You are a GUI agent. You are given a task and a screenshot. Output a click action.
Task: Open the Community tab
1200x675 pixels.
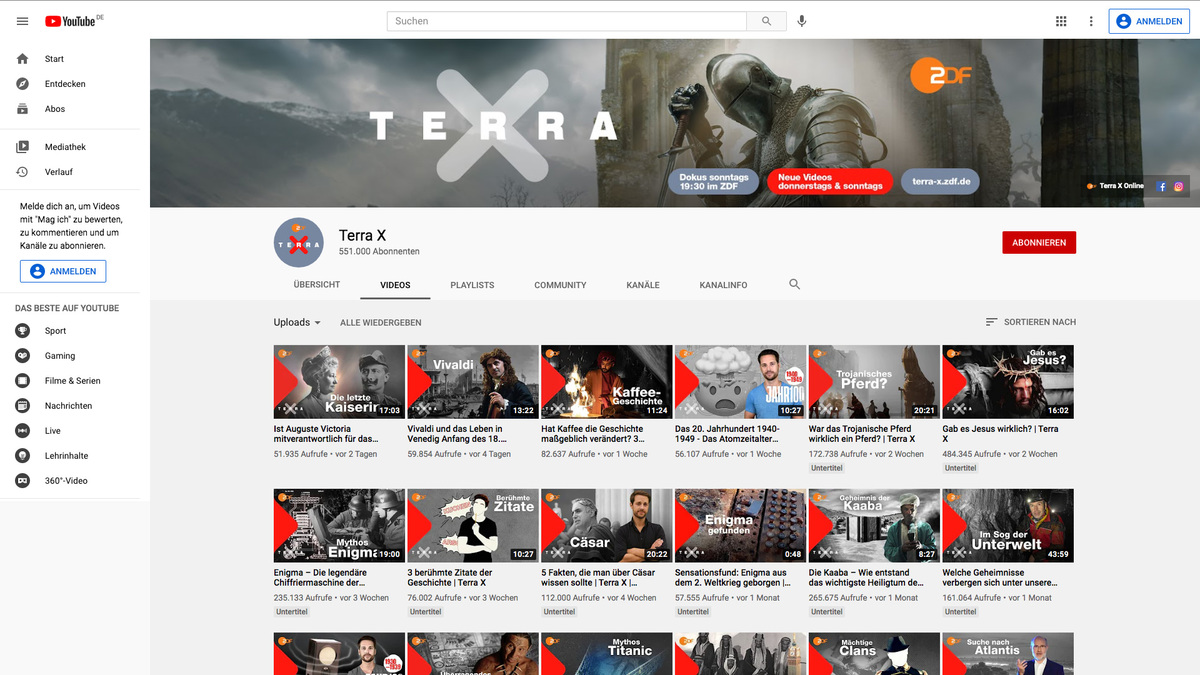(560, 285)
